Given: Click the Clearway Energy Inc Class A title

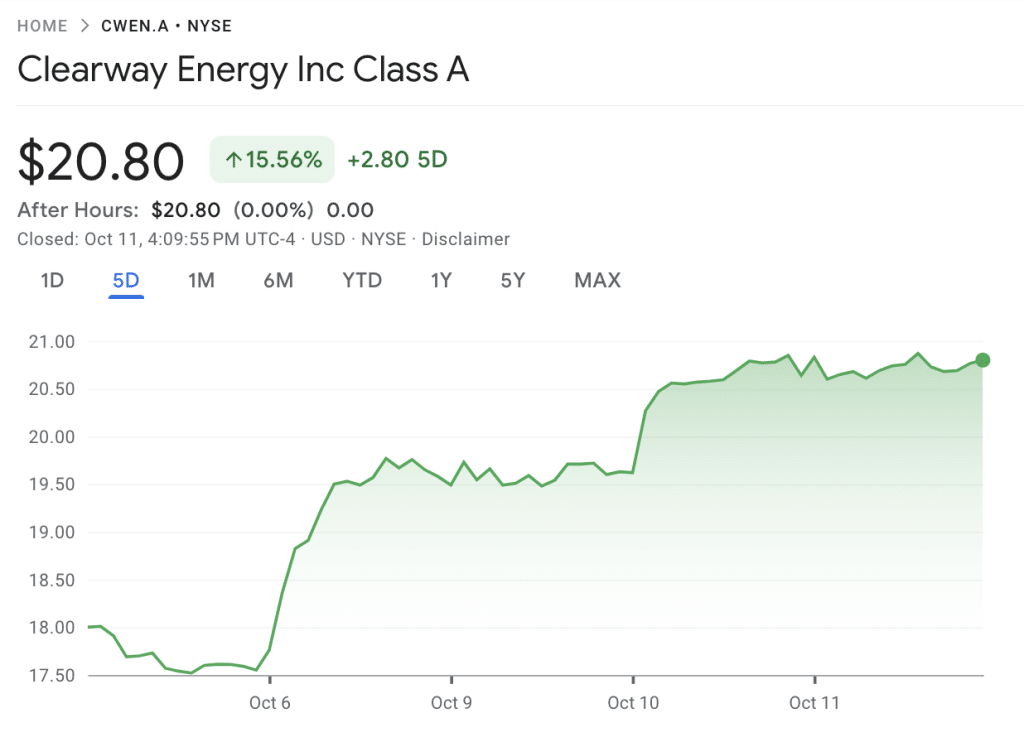Looking at the screenshot, I should [243, 69].
